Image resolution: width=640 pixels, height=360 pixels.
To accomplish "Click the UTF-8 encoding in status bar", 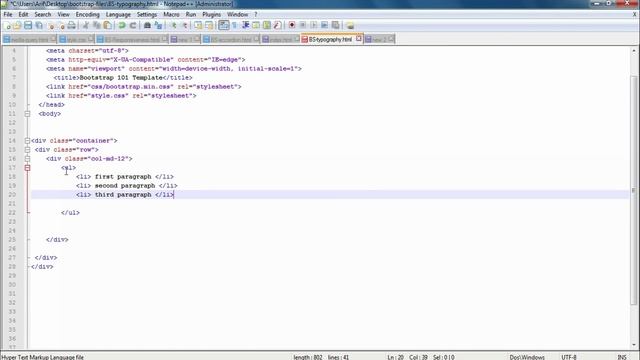I will click(x=569, y=357).
